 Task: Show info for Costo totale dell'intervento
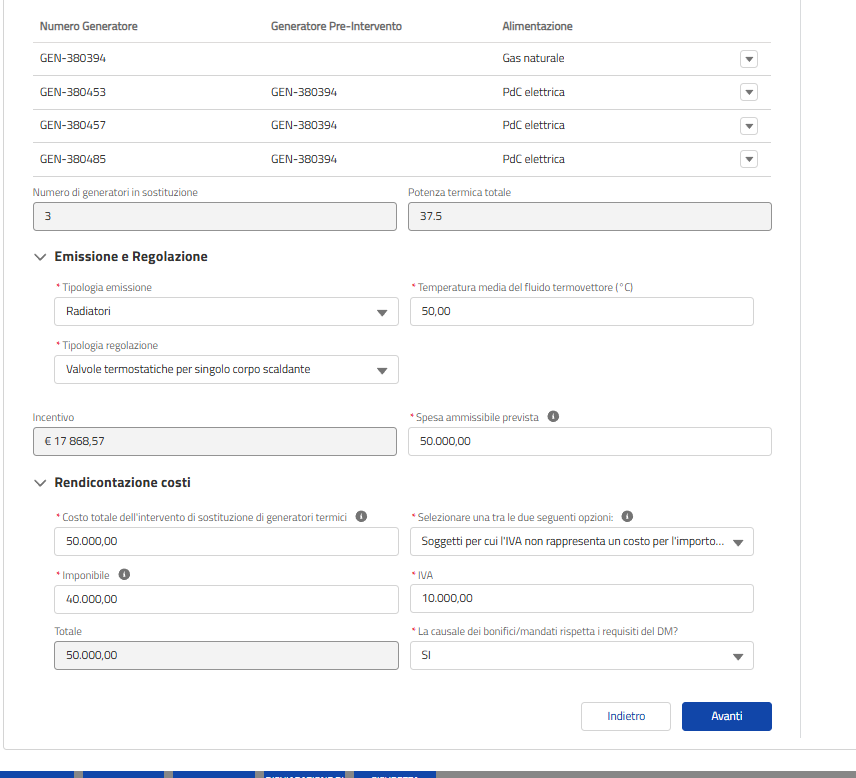(x=361, y=516)
